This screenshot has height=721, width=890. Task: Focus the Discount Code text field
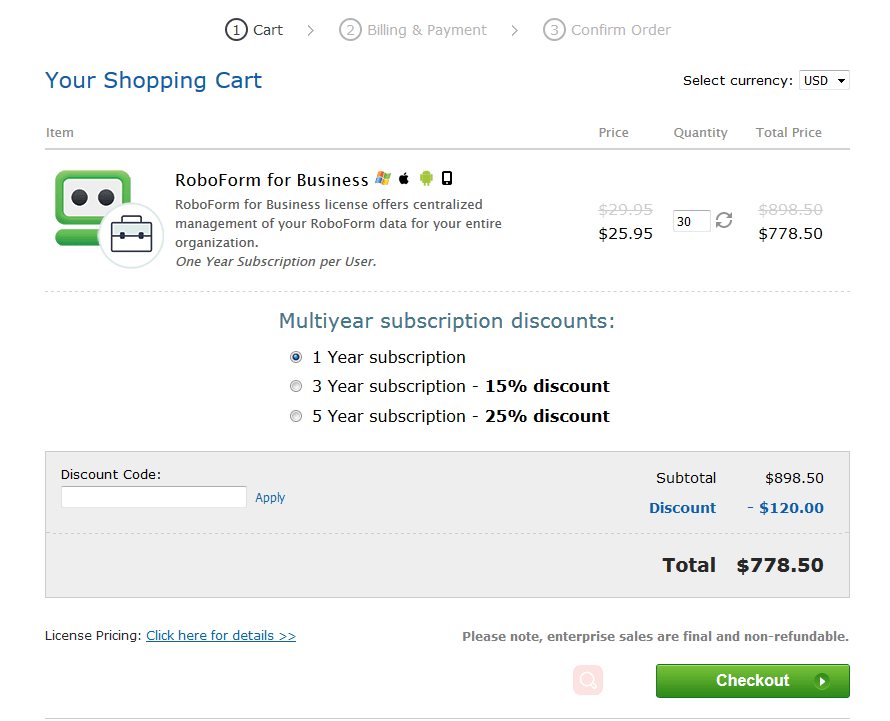coord(154,496)
